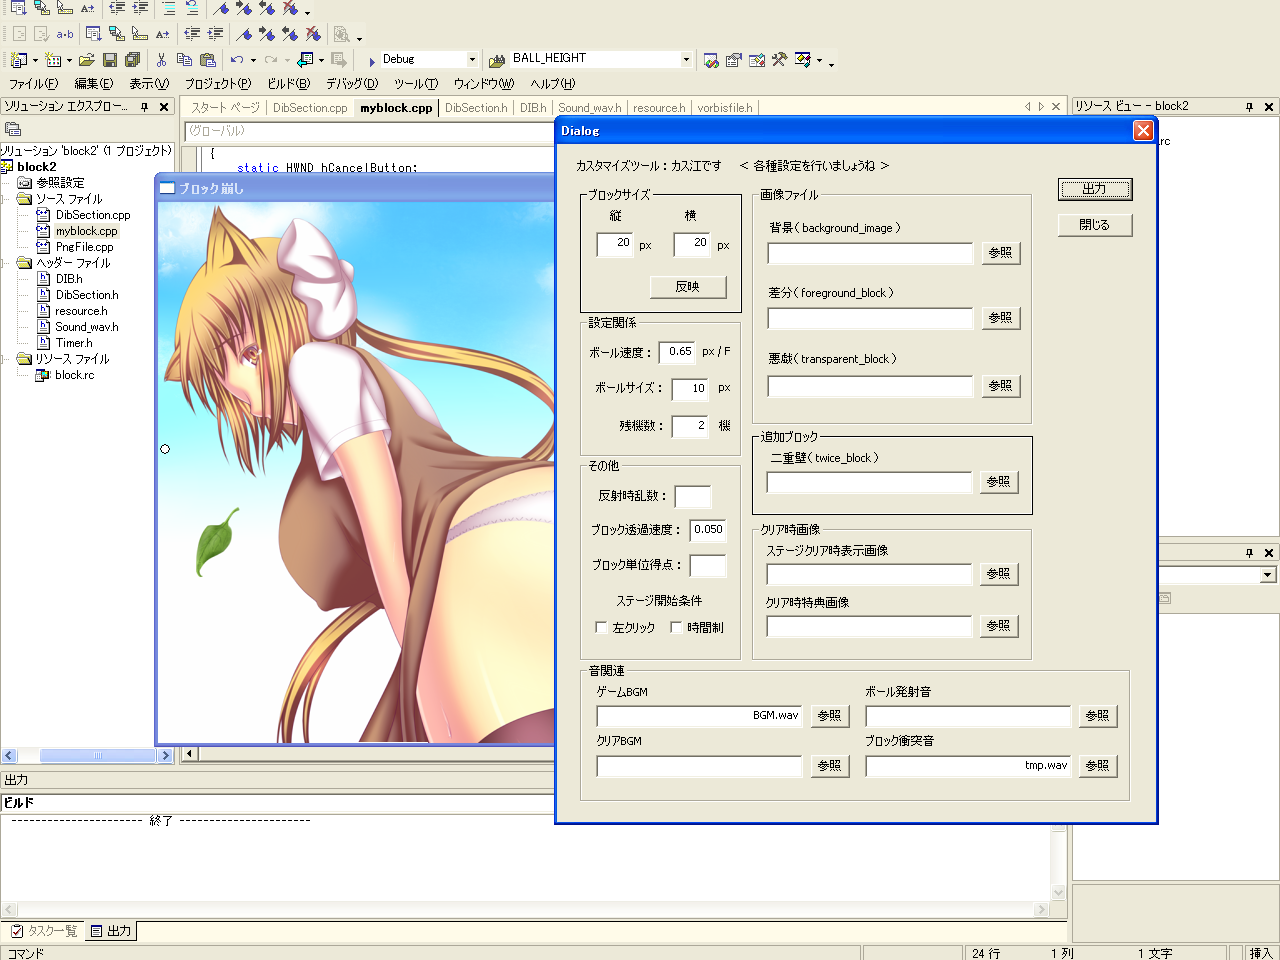Open the (グローバル) scope combo box
Viewport: 1280px width, 960px height.
pos(370,131)
